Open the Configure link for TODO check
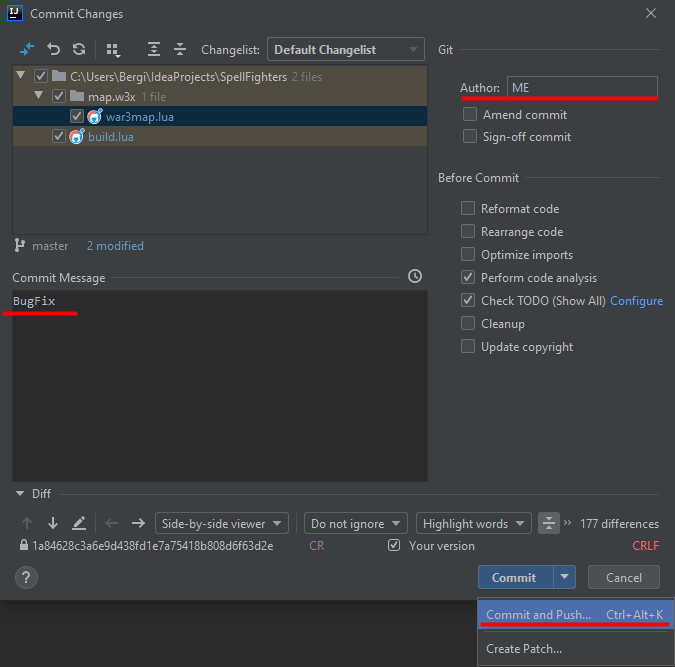The width and height of the screenshot is (675, 667). pyautogui.click(x=636, y=301)
